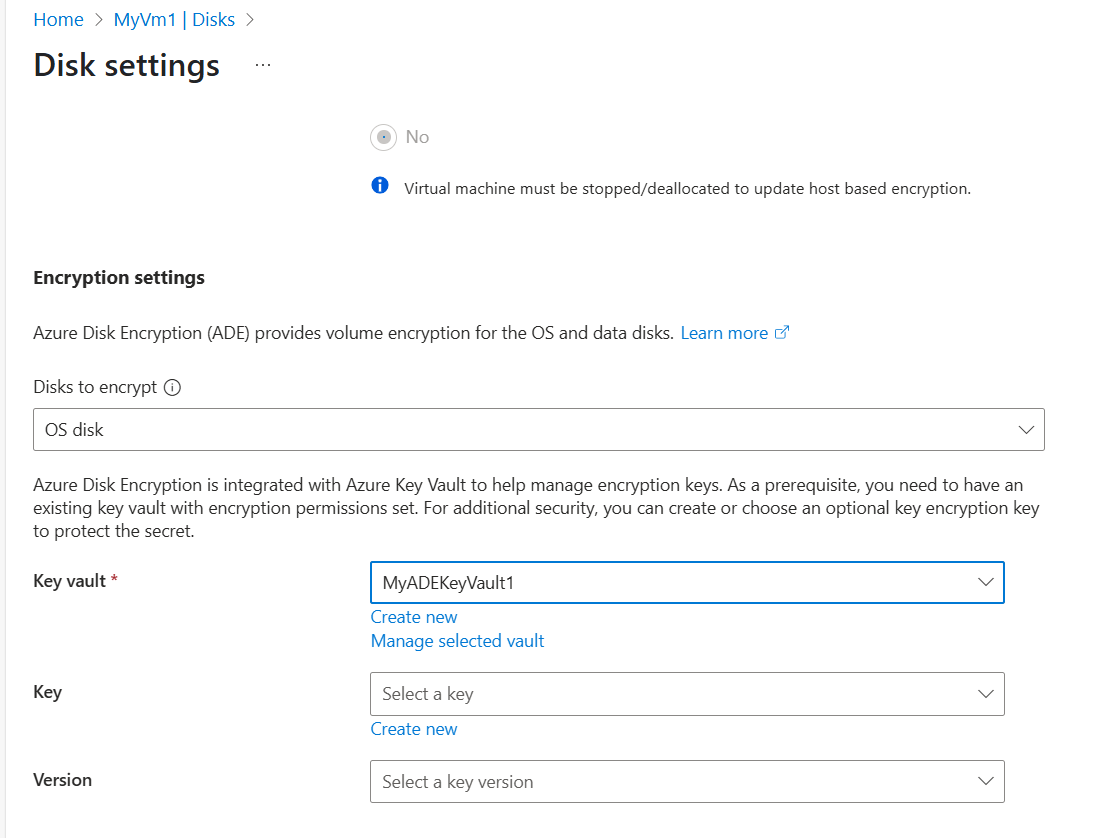Click the info icon beside Disks to encrypt
The image size is (1099, 838).
pos(172,388)
